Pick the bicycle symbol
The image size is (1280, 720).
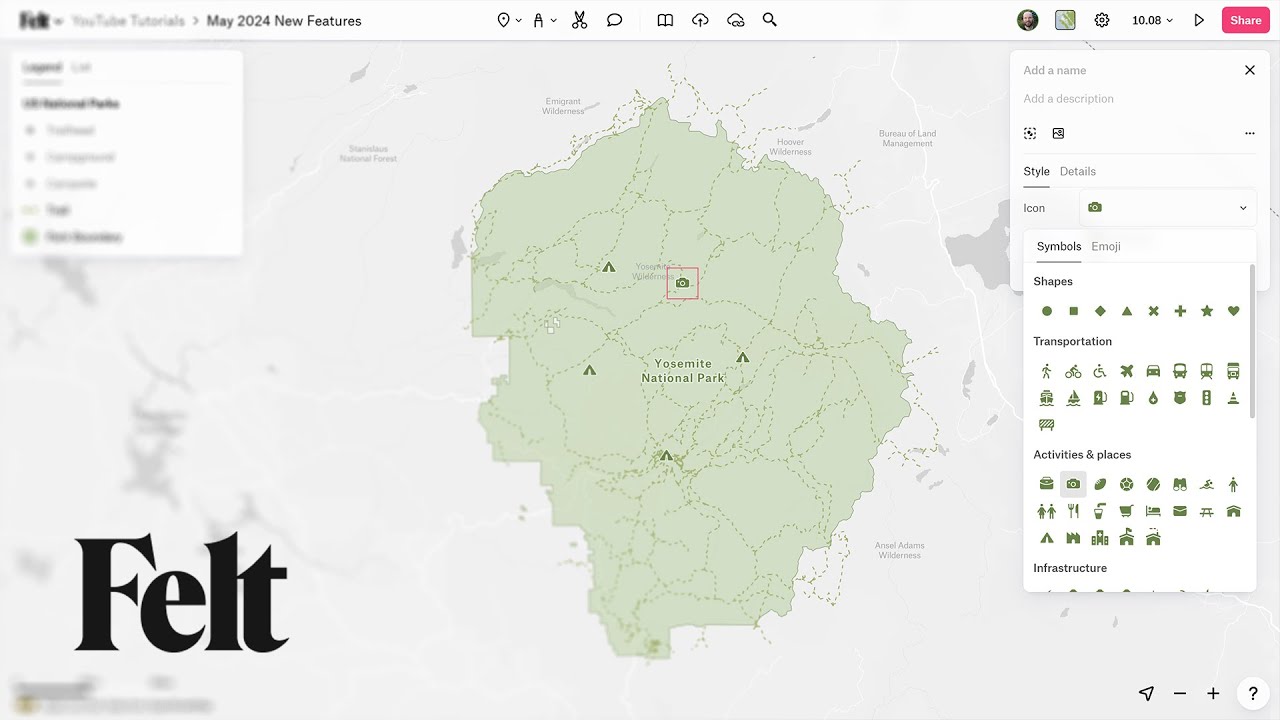pyautogui.click(x=1073, y=371)
